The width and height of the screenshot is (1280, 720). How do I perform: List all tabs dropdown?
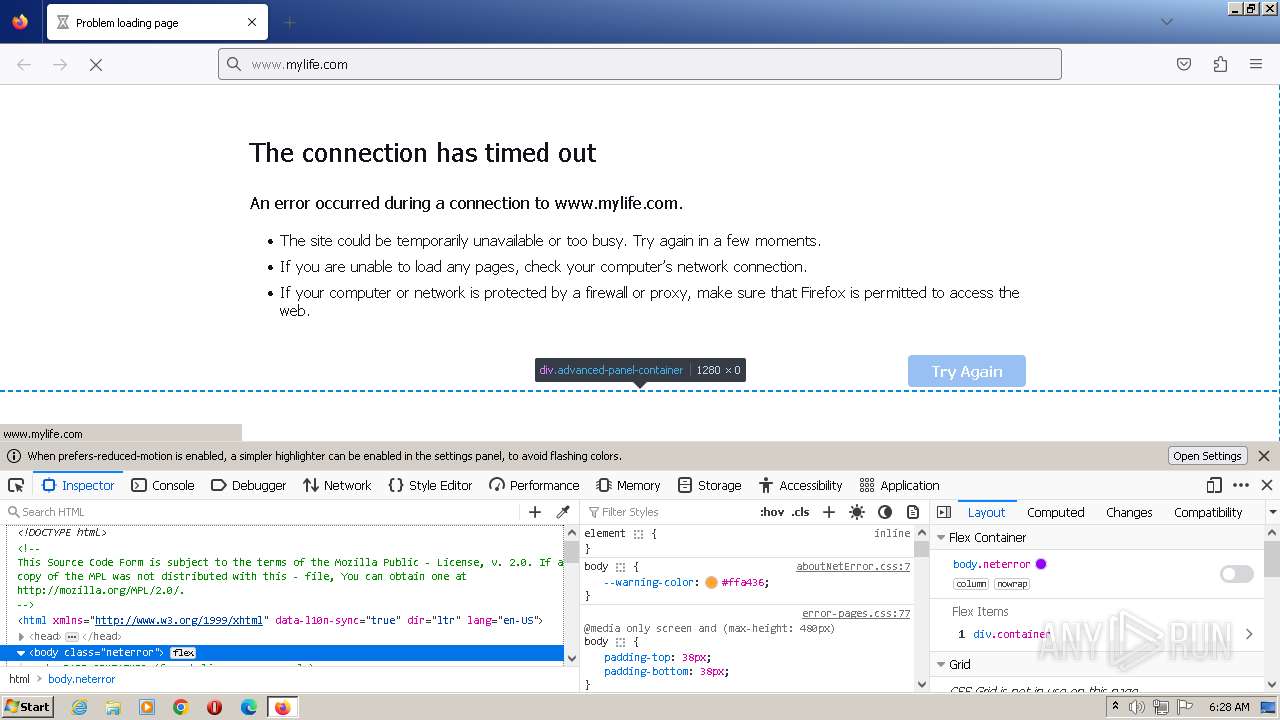pos(1166,22)
